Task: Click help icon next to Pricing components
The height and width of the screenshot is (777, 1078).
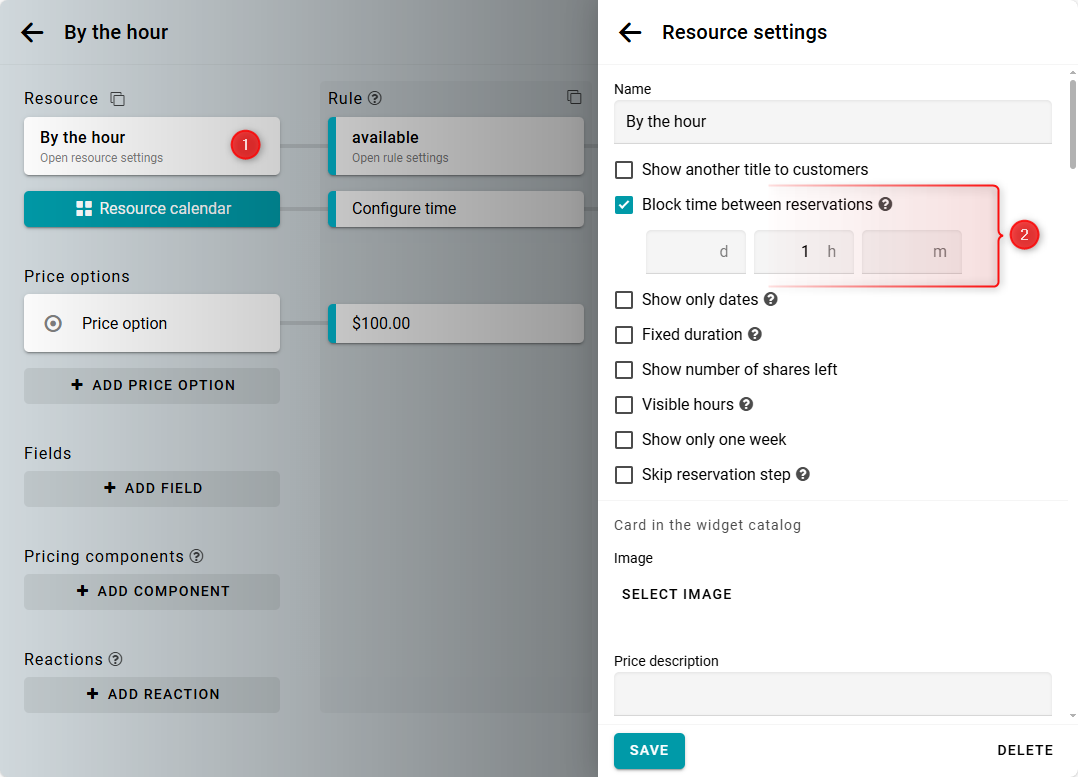Action: 197,557
